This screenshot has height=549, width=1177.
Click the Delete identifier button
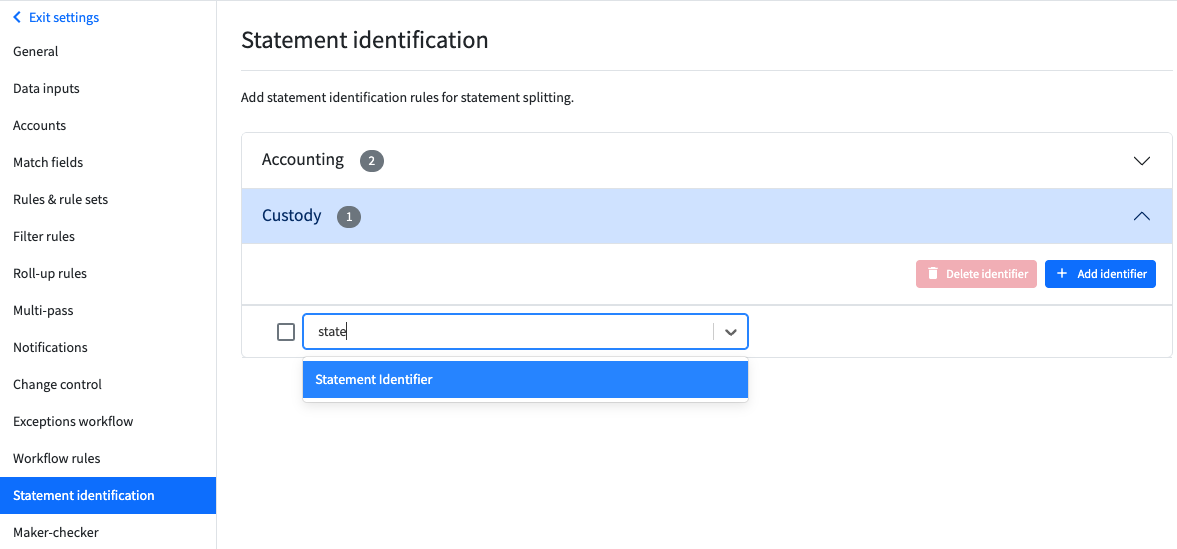(x=977, y=274)
